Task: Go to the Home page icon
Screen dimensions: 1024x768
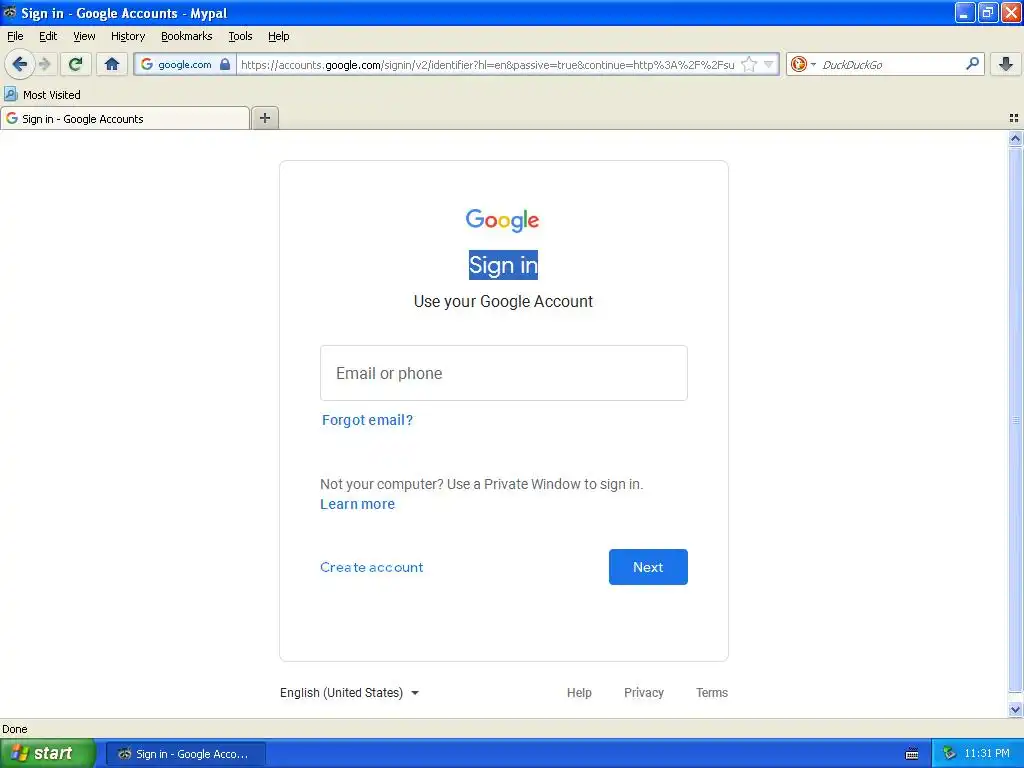Action: (112, 64)
